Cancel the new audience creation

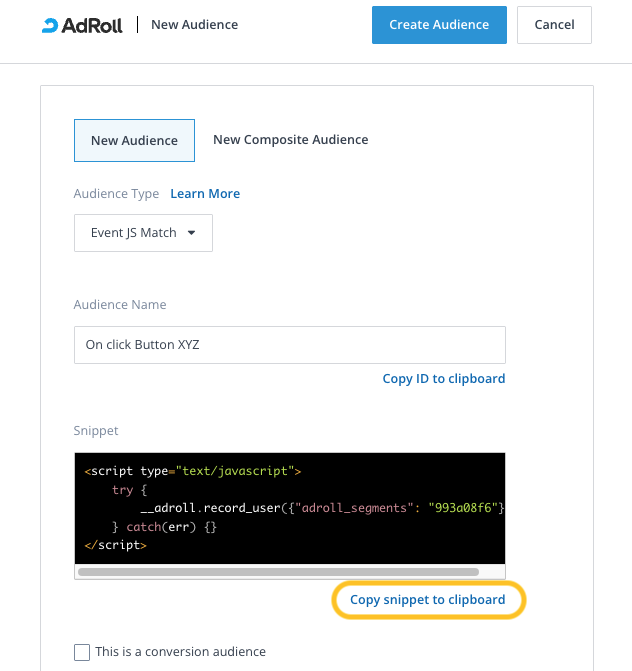point(554,25)
